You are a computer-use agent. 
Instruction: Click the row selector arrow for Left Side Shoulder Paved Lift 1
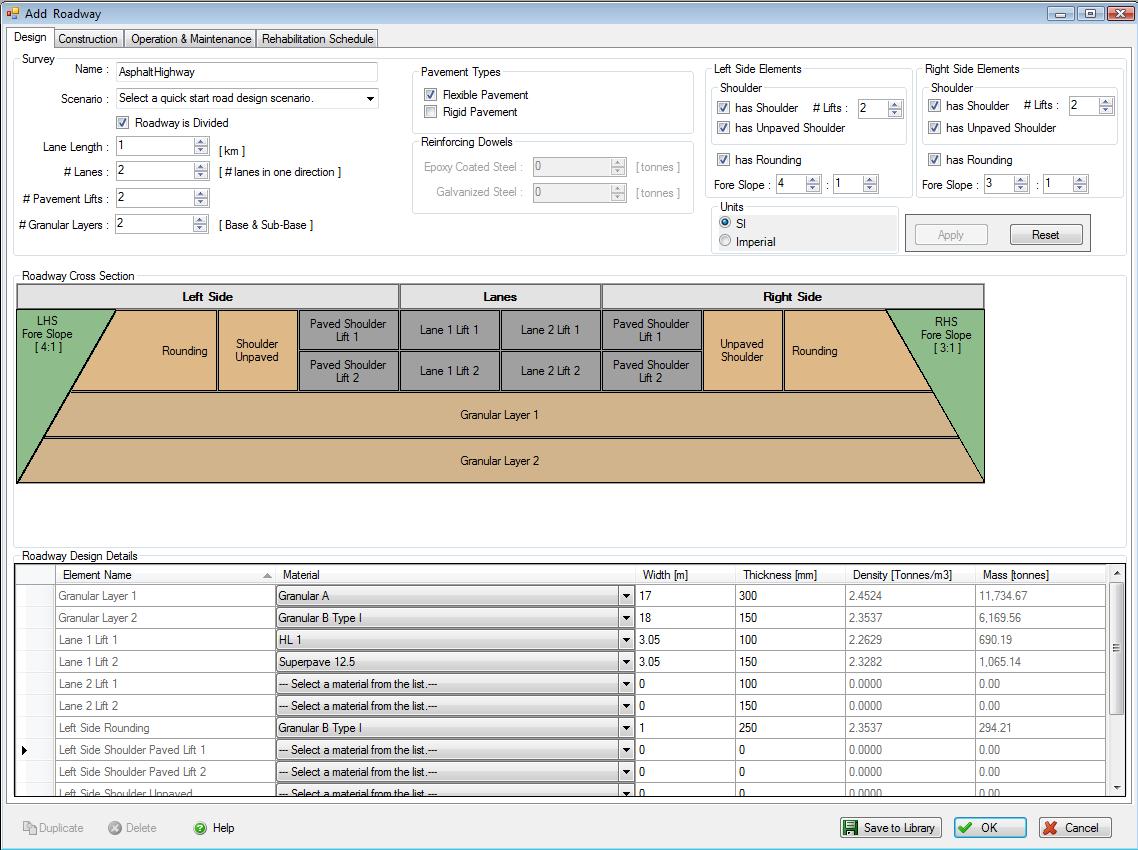point(25,750)
